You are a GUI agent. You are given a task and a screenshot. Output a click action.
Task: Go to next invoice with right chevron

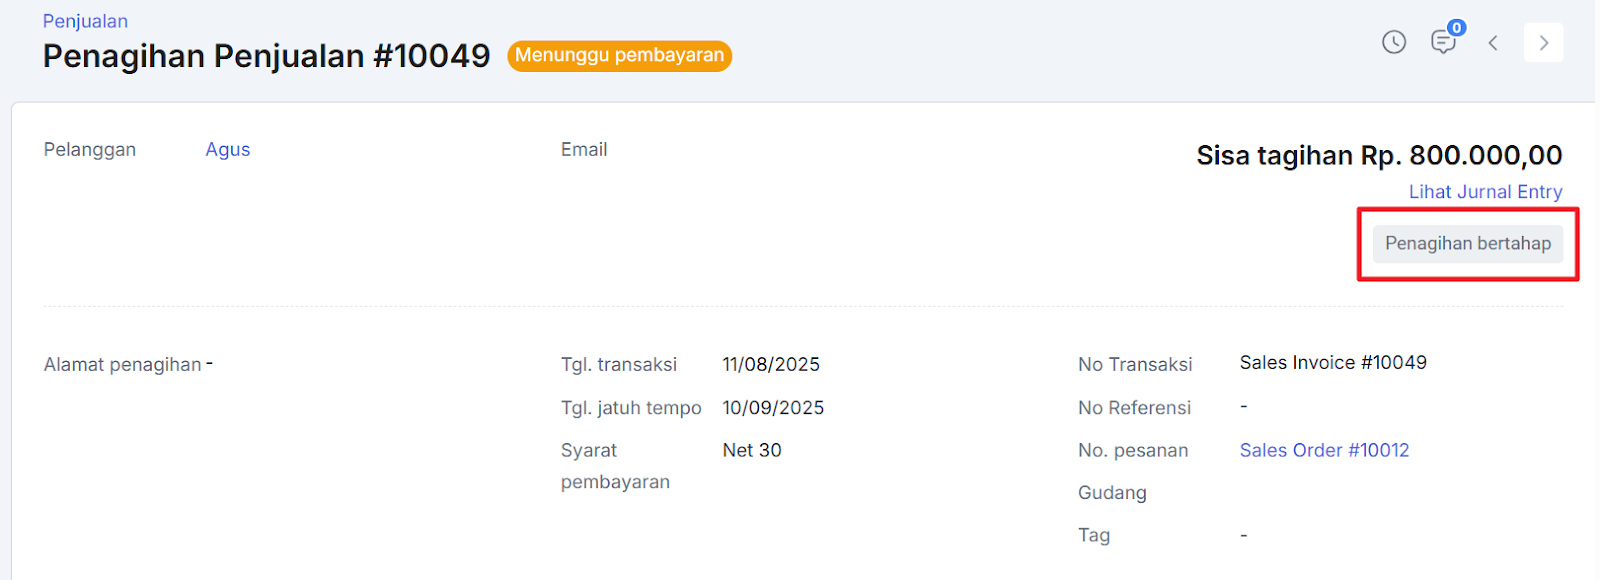1543,43
